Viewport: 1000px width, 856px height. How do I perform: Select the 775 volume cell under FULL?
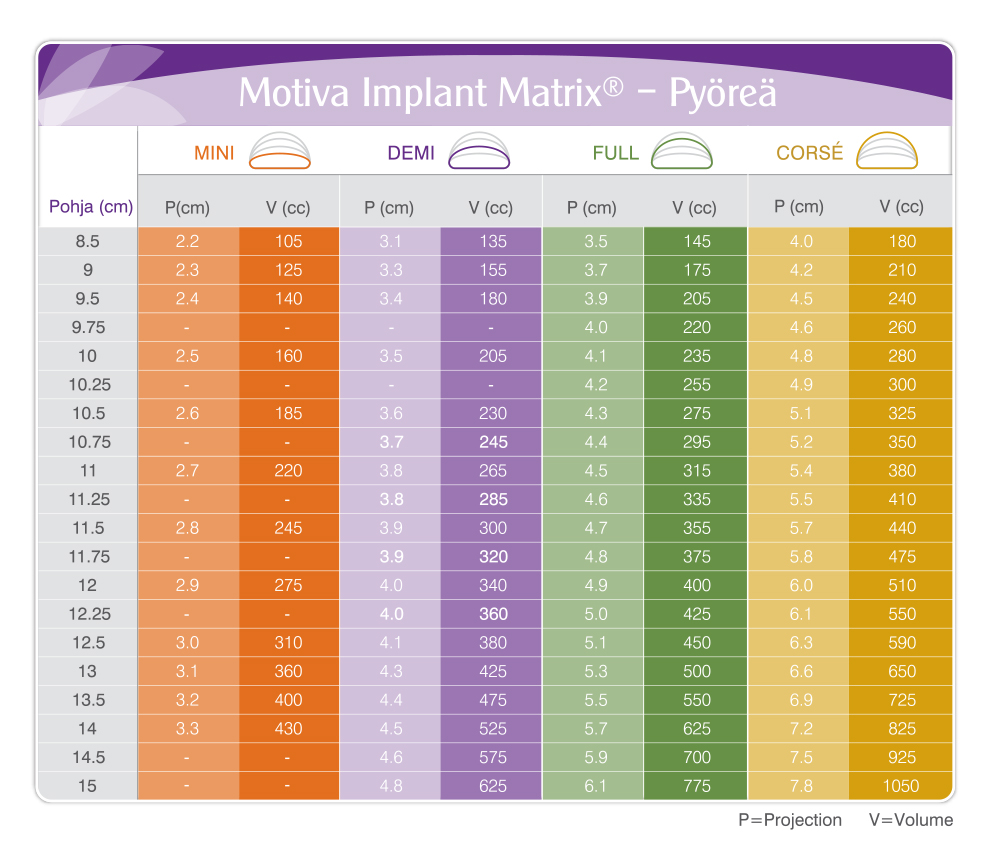[694, 786]
